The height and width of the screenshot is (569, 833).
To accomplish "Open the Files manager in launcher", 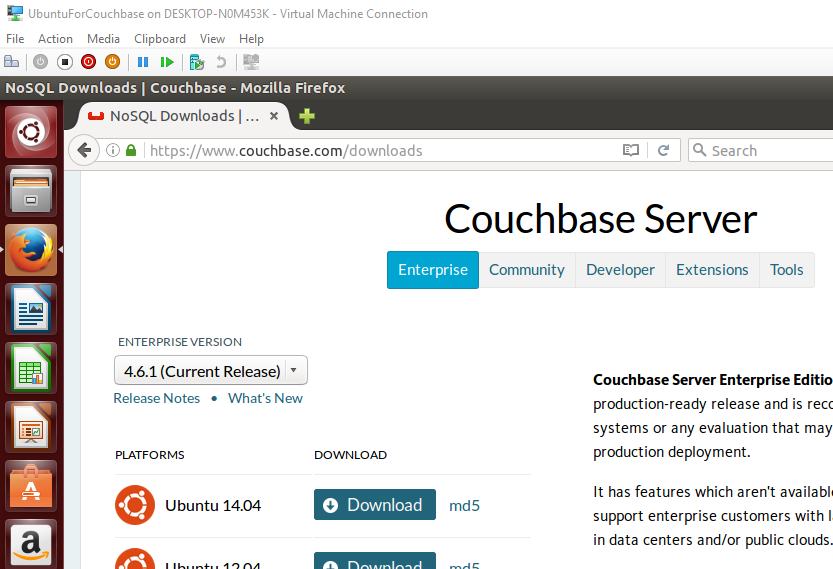I will pos(31,191).
